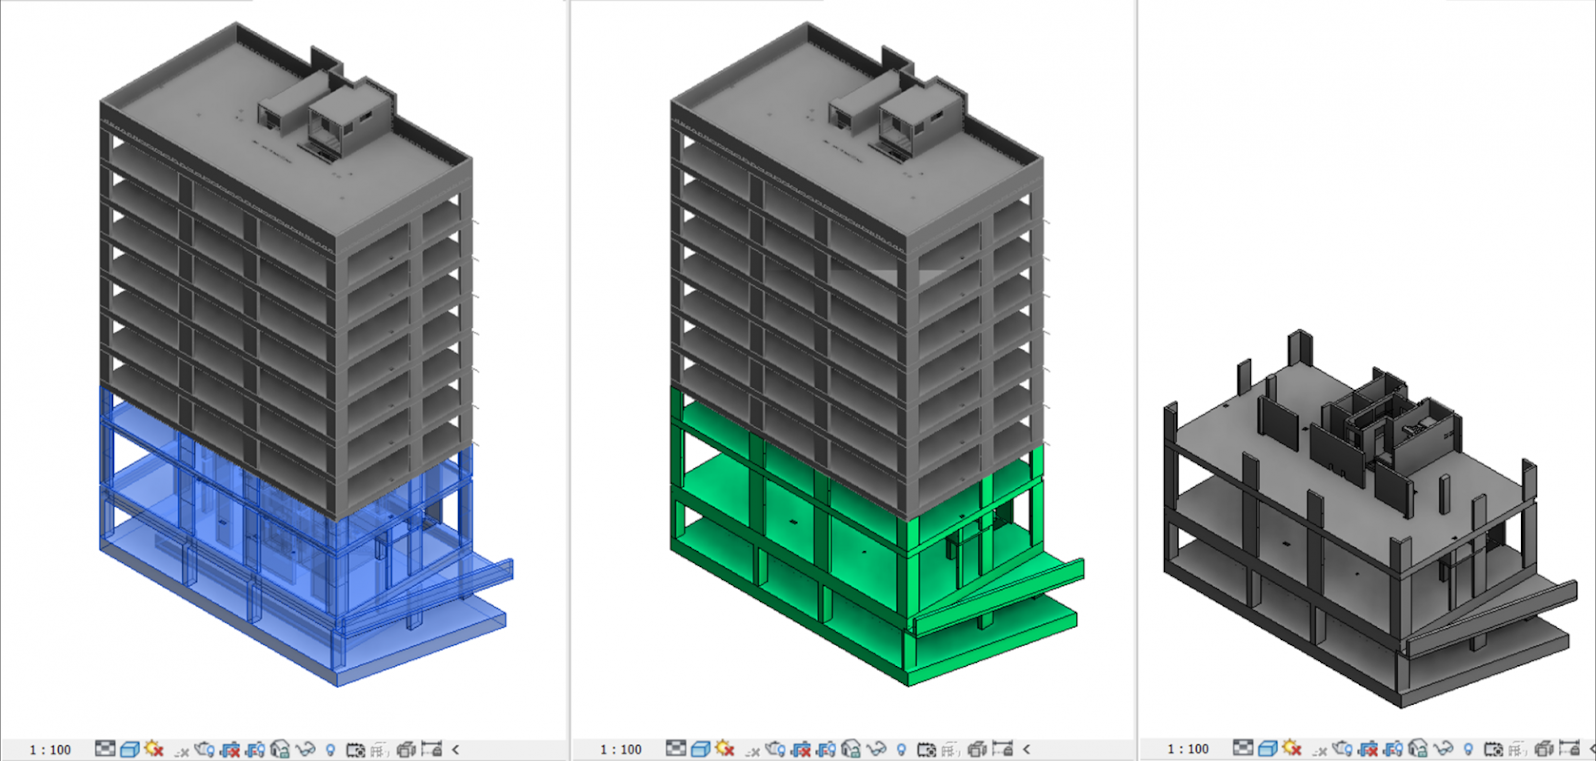1596x761 pixels.
Task: Toggle locked 3D view in left view
Action: point(280,749)
